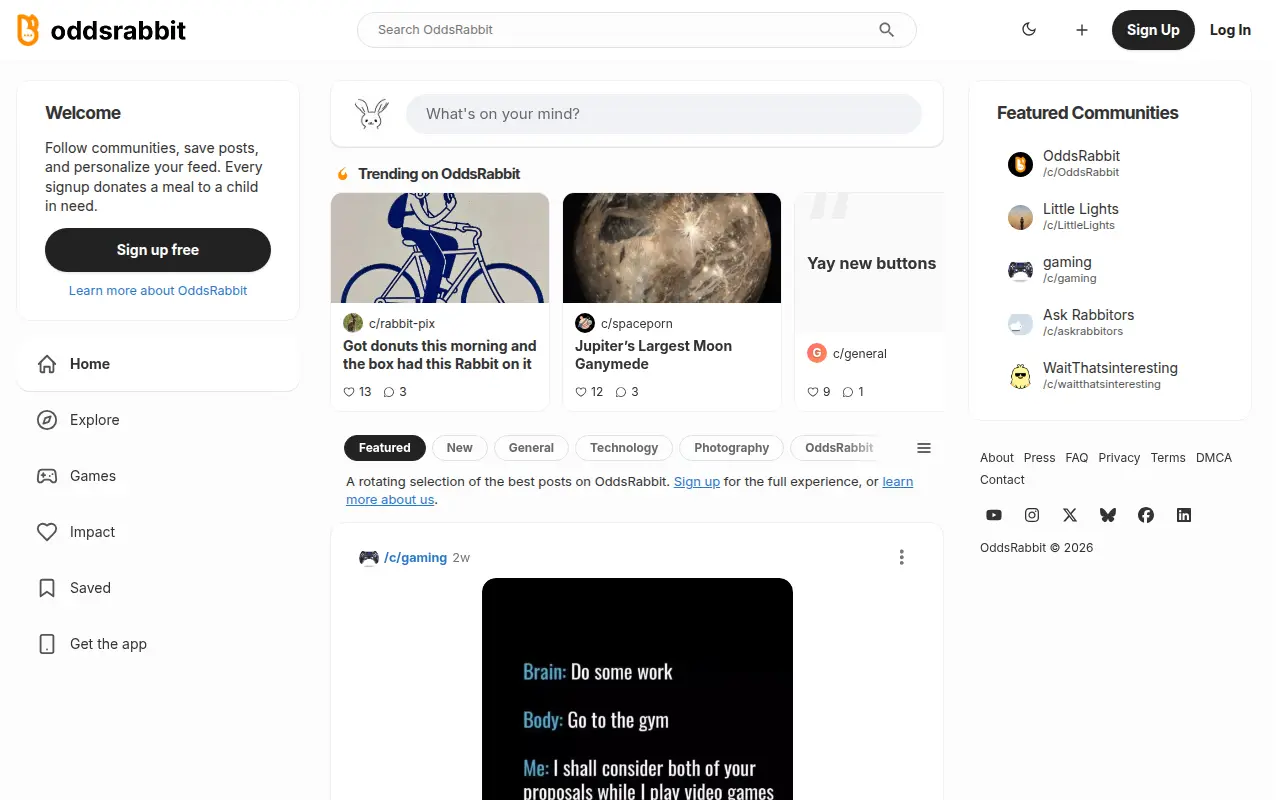This screenshot has height=800, width=1280.
Task: Open the Learn more about OddsRabbit link
Action: tap(158, 291)
